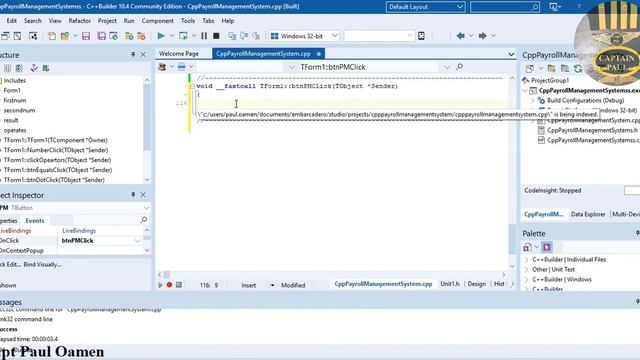Open the Tools menu
The image size is (640, 360).
click(188, 20)
